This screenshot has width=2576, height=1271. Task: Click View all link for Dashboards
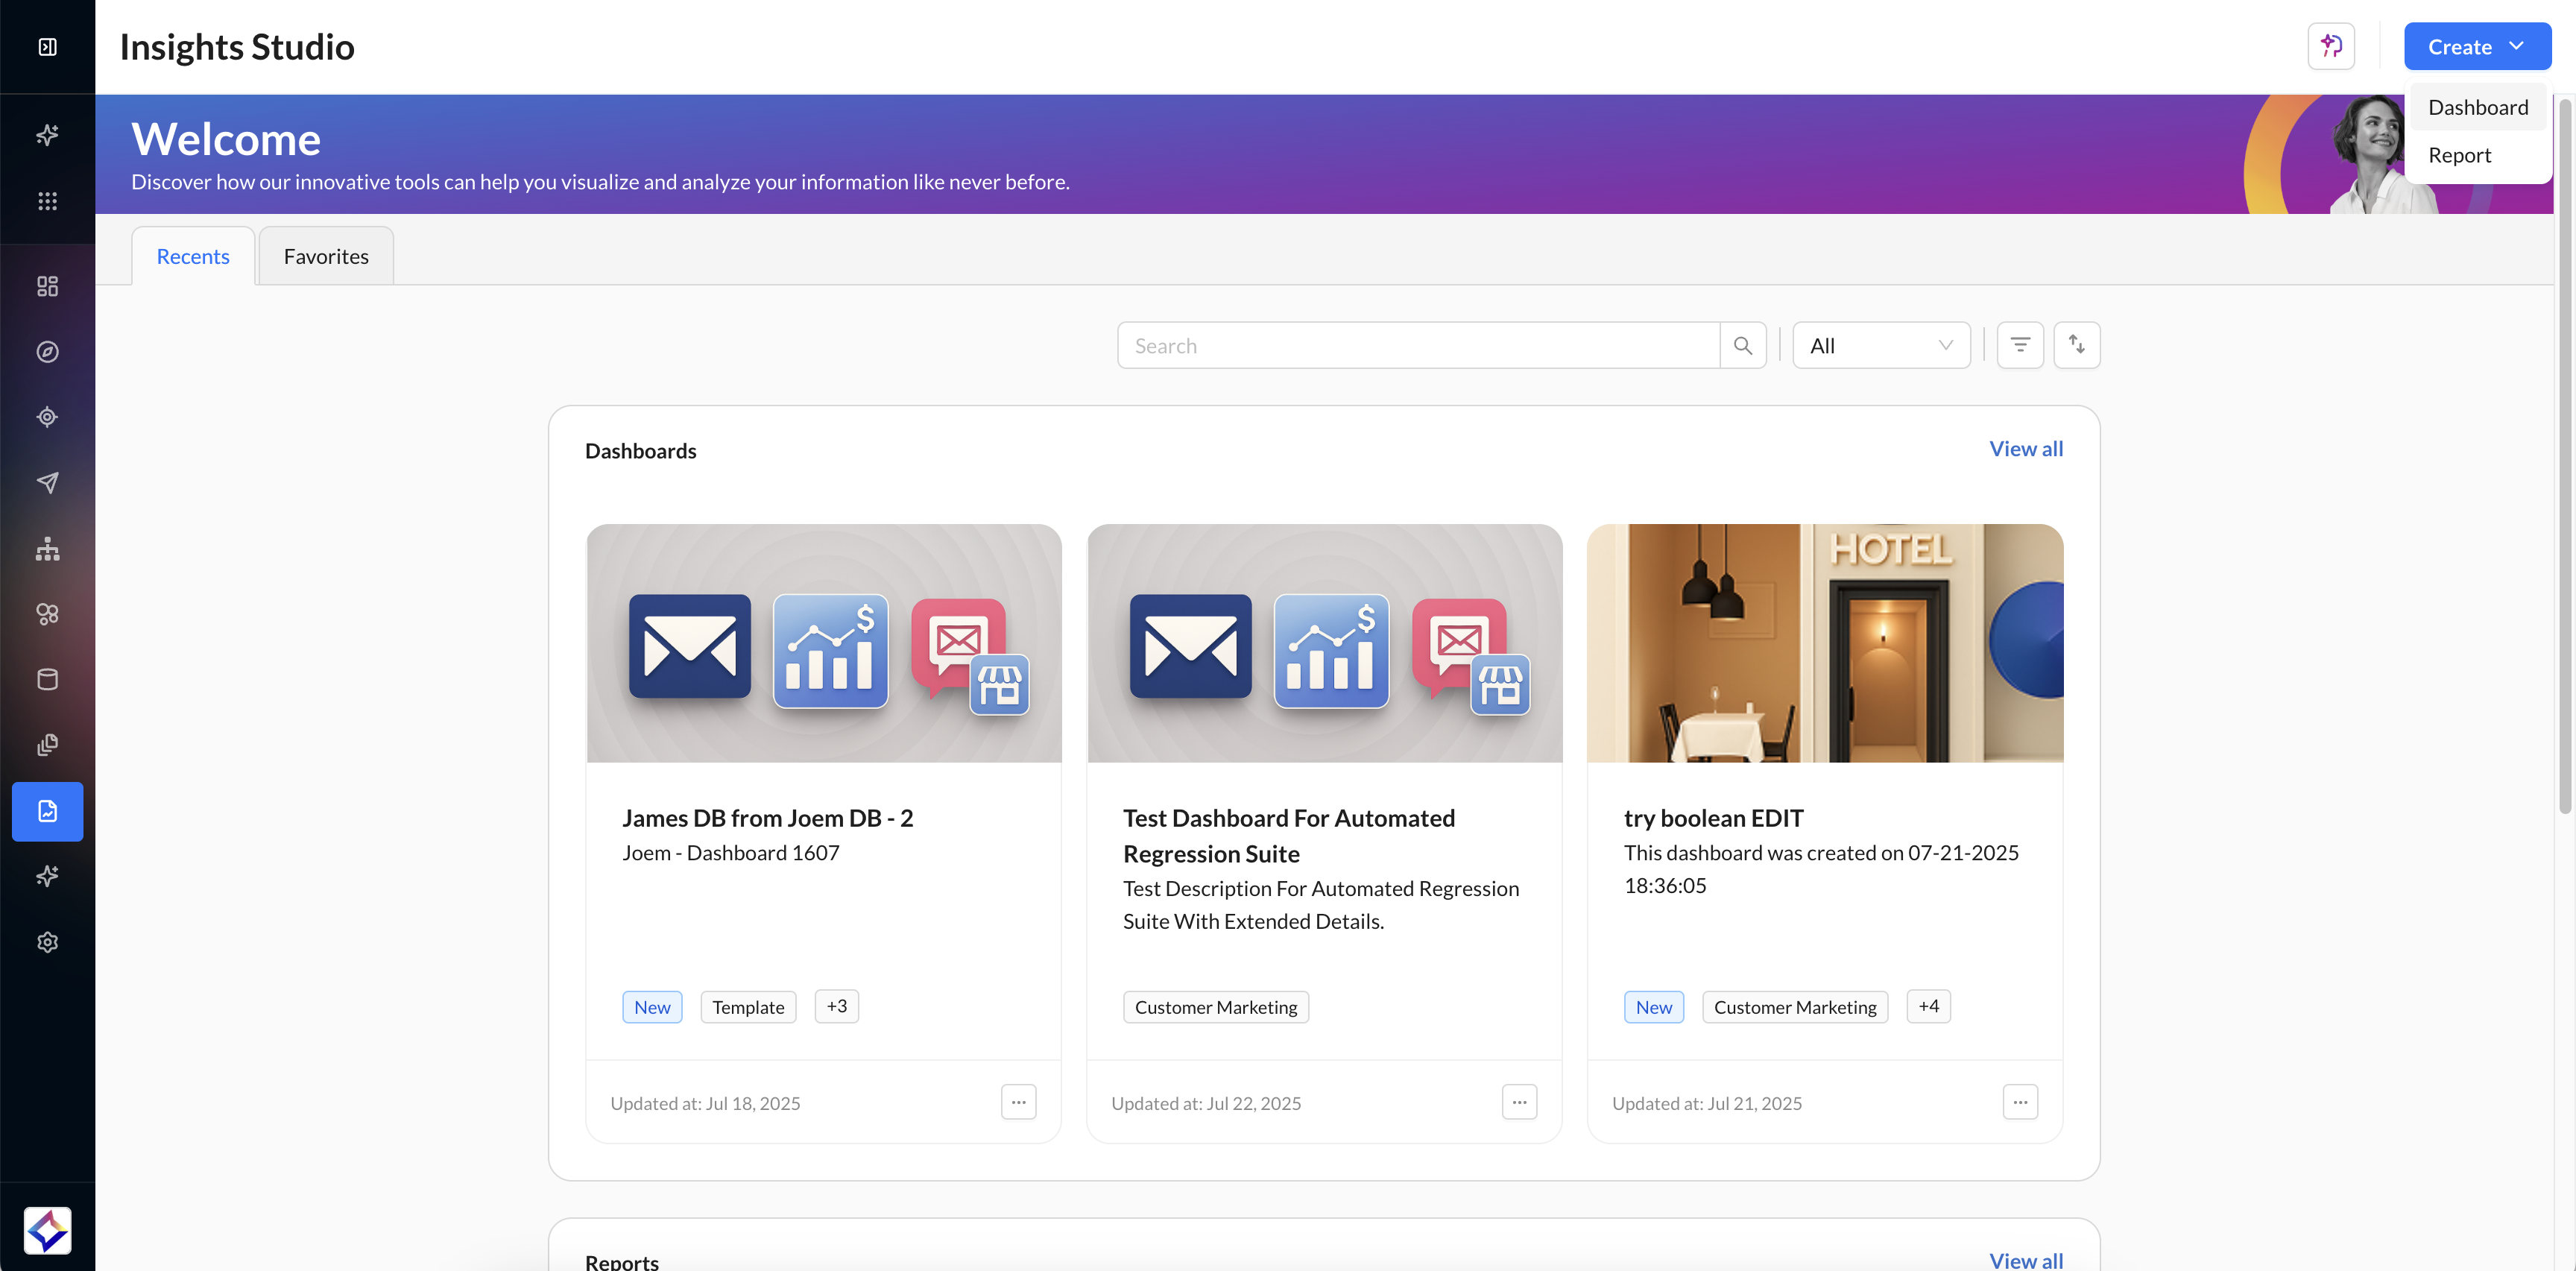(2026, 449)
